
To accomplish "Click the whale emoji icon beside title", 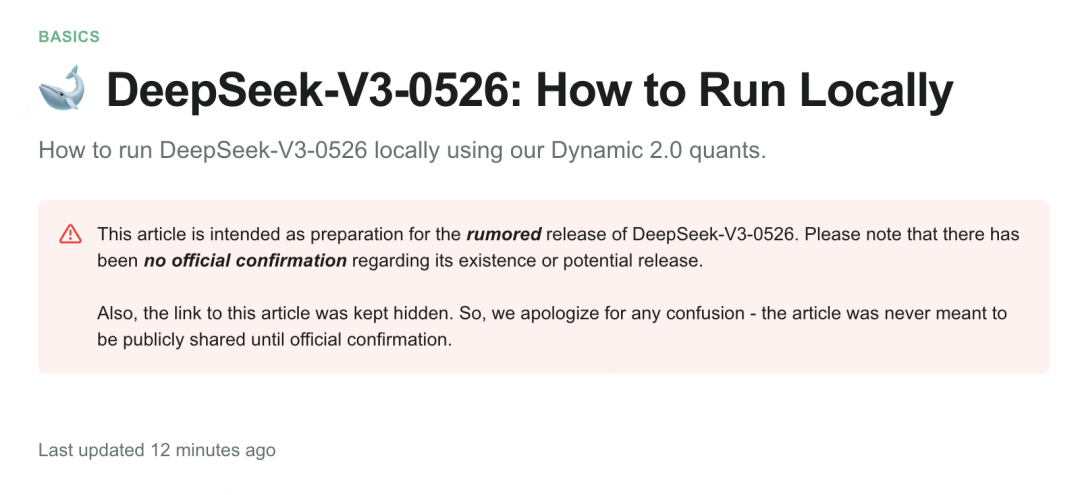I will 61,88.
